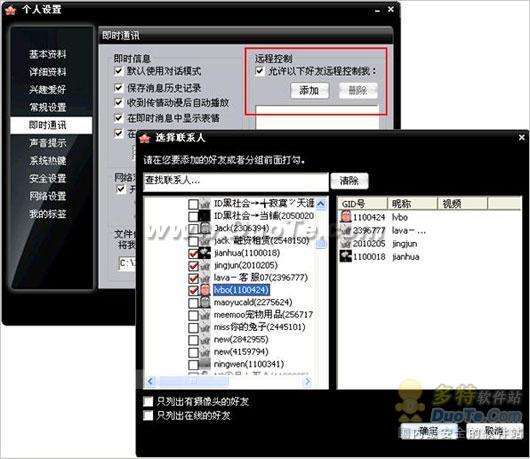Uncheck jingjun(2010205) in contact list

pyautogui.click(x=193, y=266)
